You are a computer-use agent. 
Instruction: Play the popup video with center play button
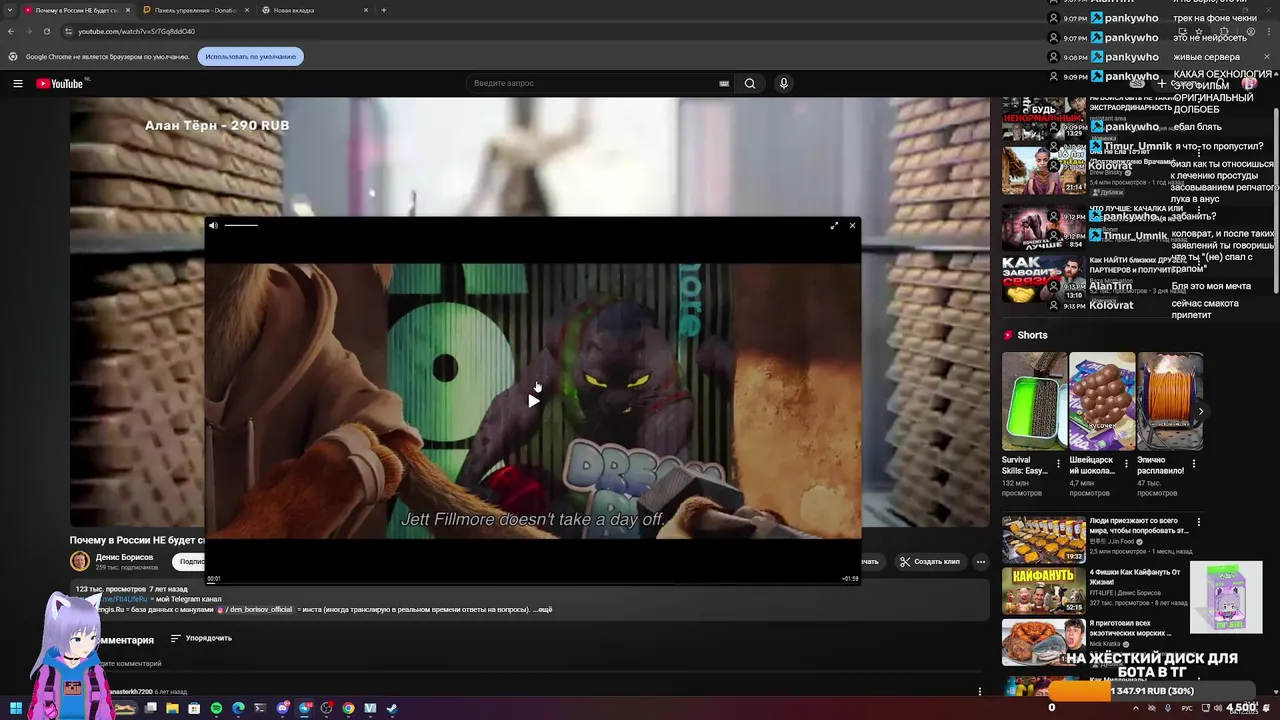pos(533,401)
